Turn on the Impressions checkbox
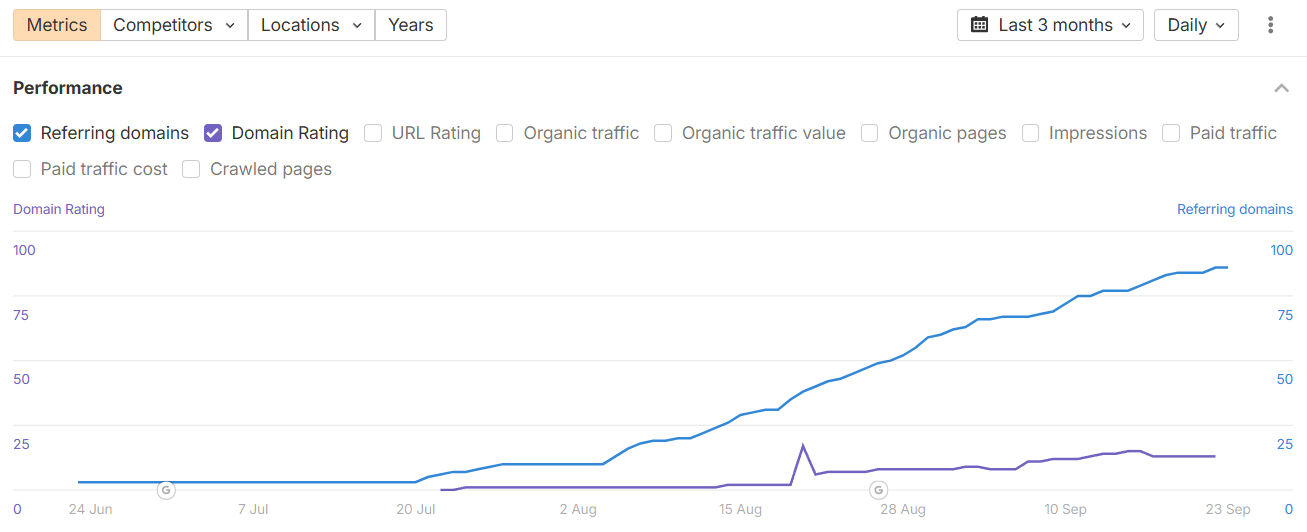Viewport: 1307px width, 532px height. click(1030, 133)
